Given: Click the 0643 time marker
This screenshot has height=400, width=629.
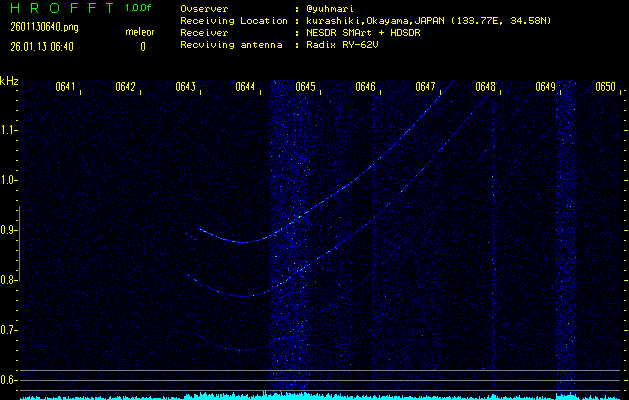Looking at the screenshot, I should 186,87.
